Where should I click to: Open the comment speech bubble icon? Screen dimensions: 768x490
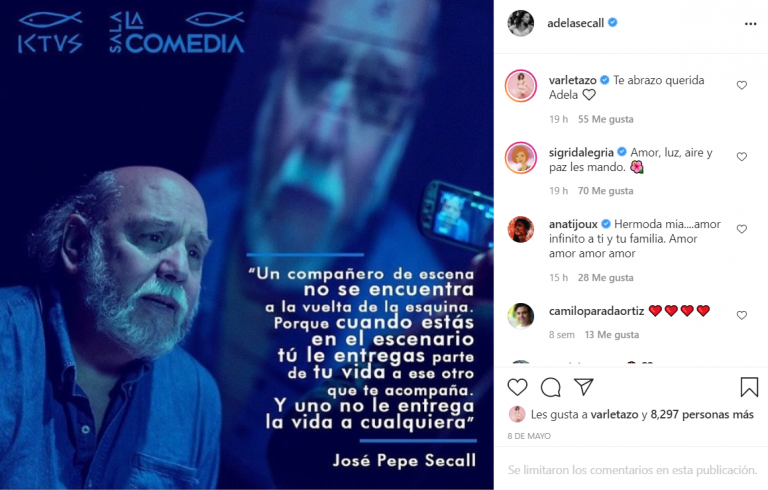coord(551,387)
